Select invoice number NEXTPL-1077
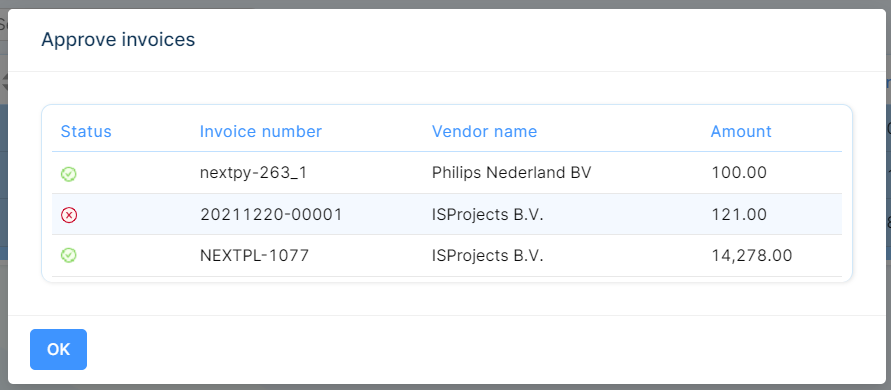891x390 pixels. click(x=255, y=255)
